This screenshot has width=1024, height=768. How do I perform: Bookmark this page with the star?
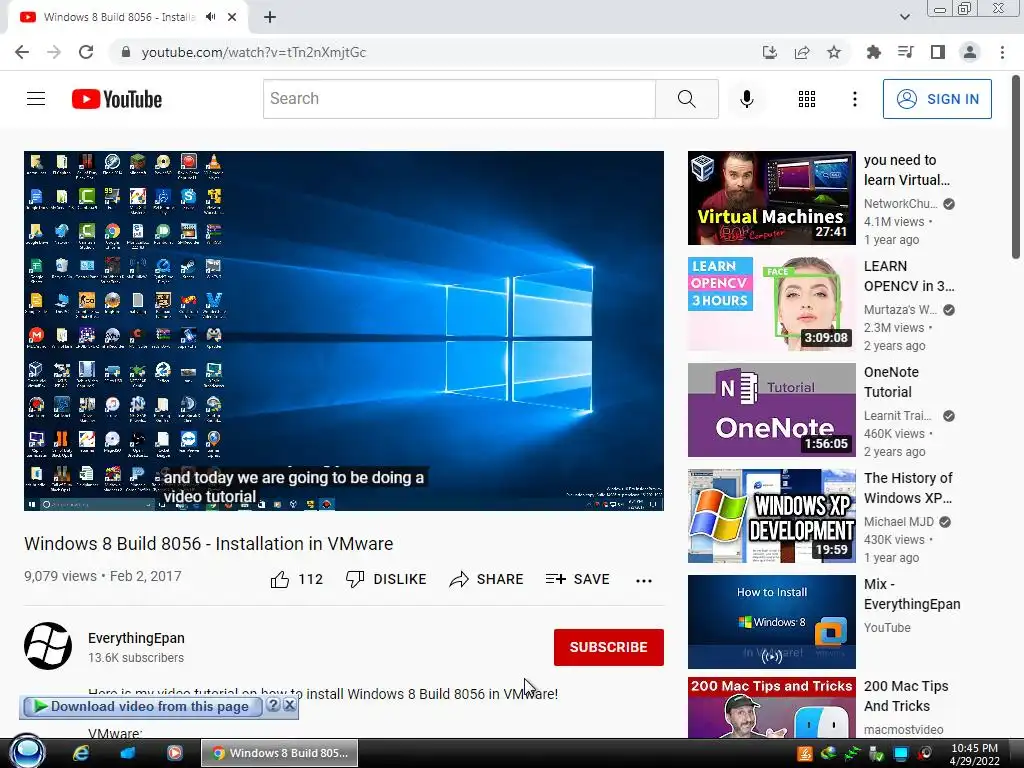pyautogui.click(x=834, y=52)
